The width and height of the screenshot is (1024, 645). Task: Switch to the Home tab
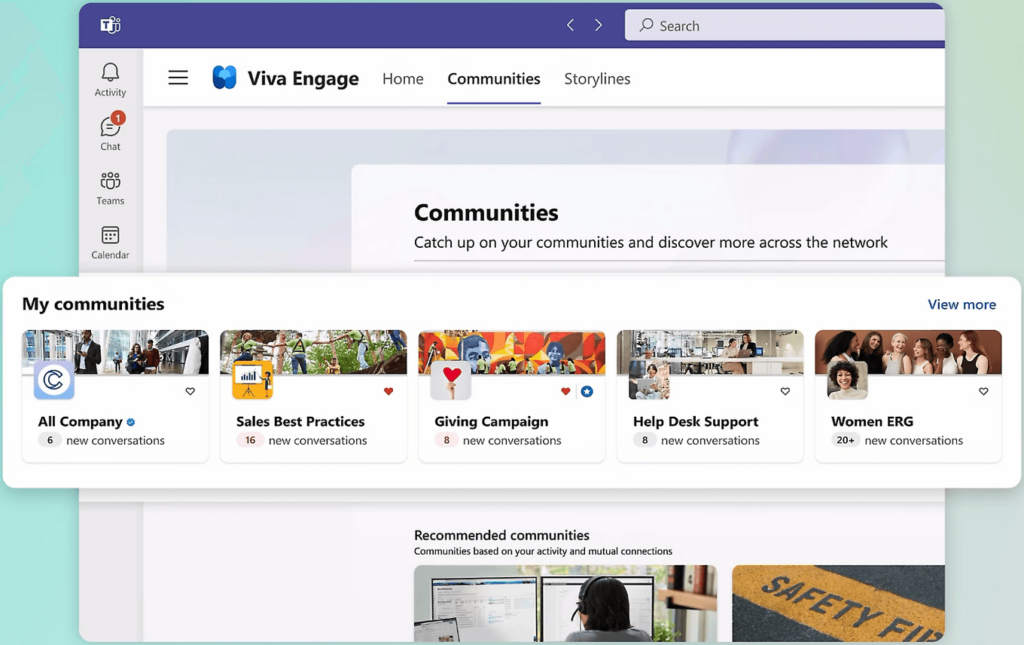(x=403, y=79)
